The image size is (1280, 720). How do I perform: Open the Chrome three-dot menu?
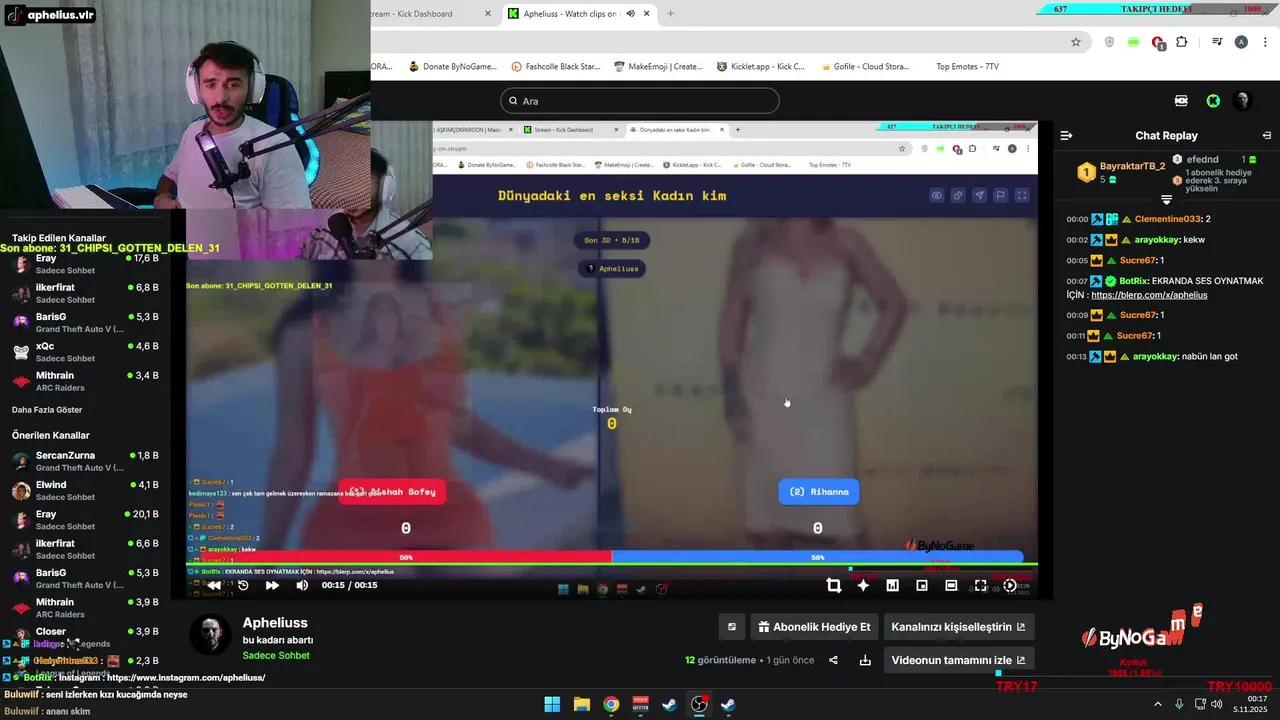point(1264,42)
